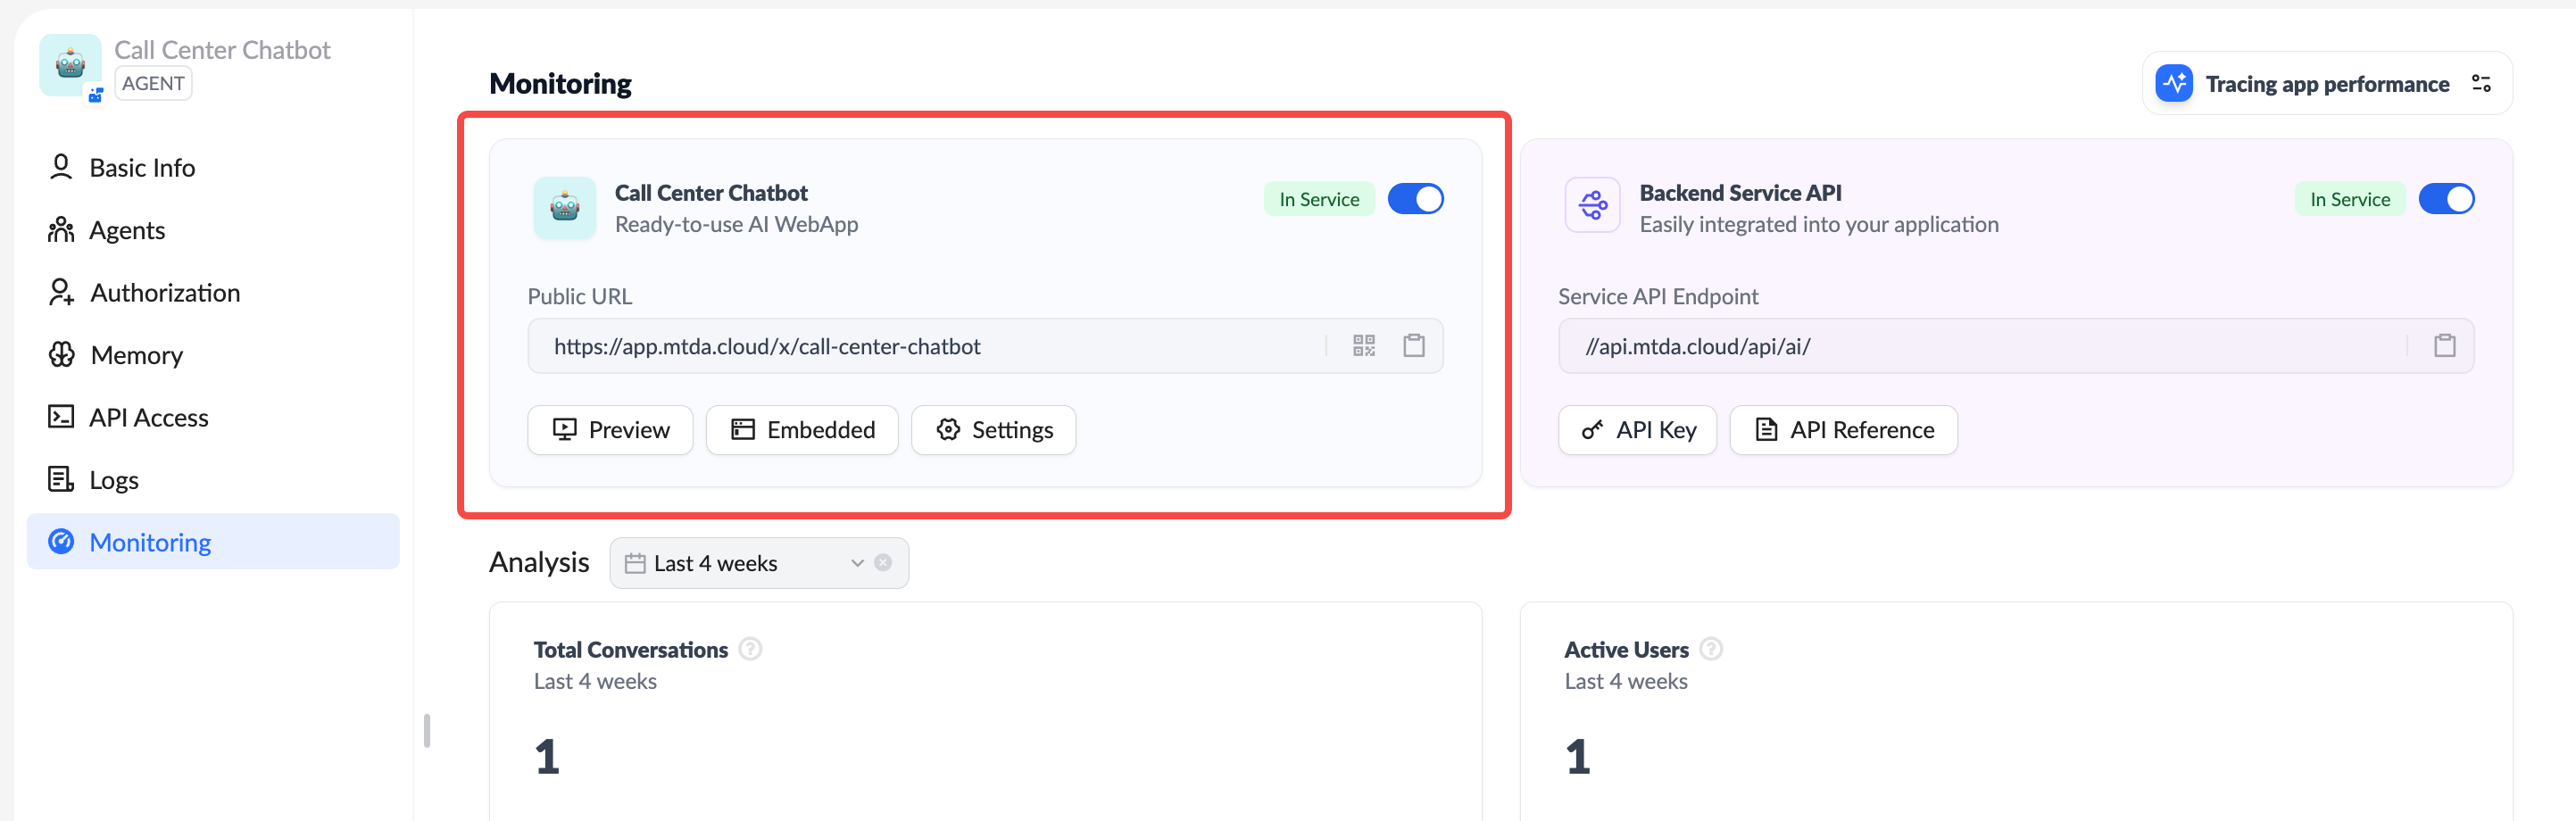Click inside the Public URL field
Viewport: 2576px width, 821px height.
tap(900, 345)
